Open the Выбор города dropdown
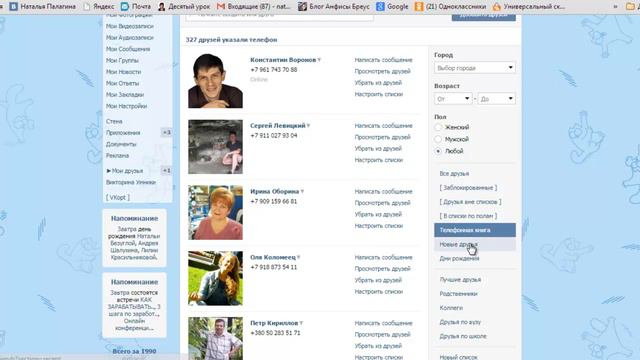640x360 pixels. tap(475, 68)
